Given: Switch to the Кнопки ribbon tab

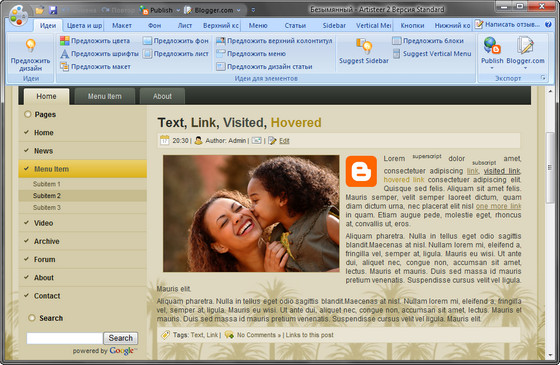Looking at the screenshot, I should [412, 25].
